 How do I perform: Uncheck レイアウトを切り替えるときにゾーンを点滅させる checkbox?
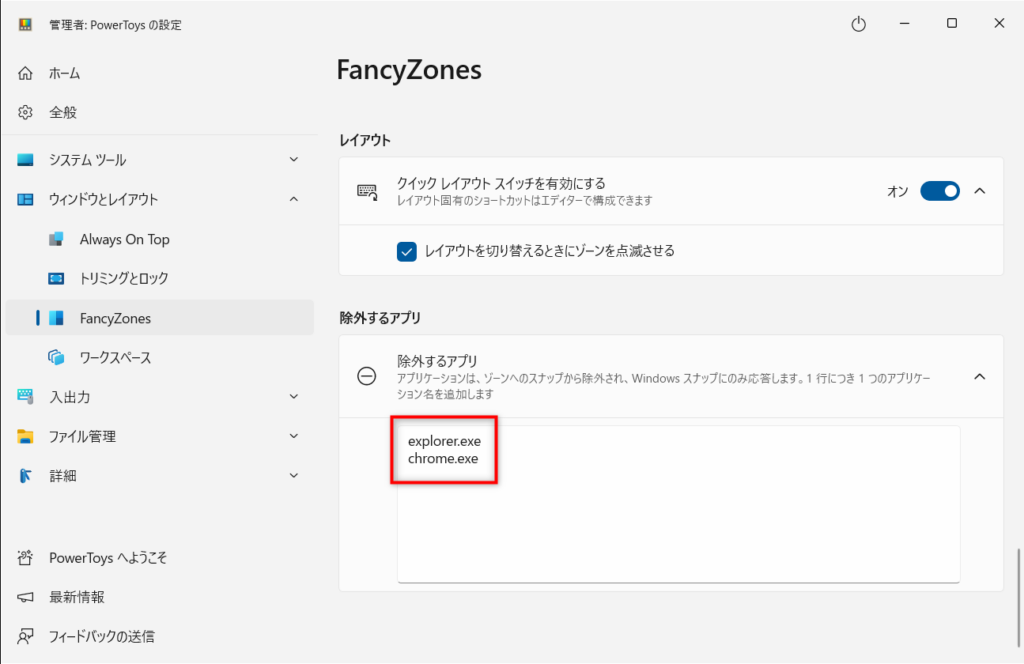(407, 251)
